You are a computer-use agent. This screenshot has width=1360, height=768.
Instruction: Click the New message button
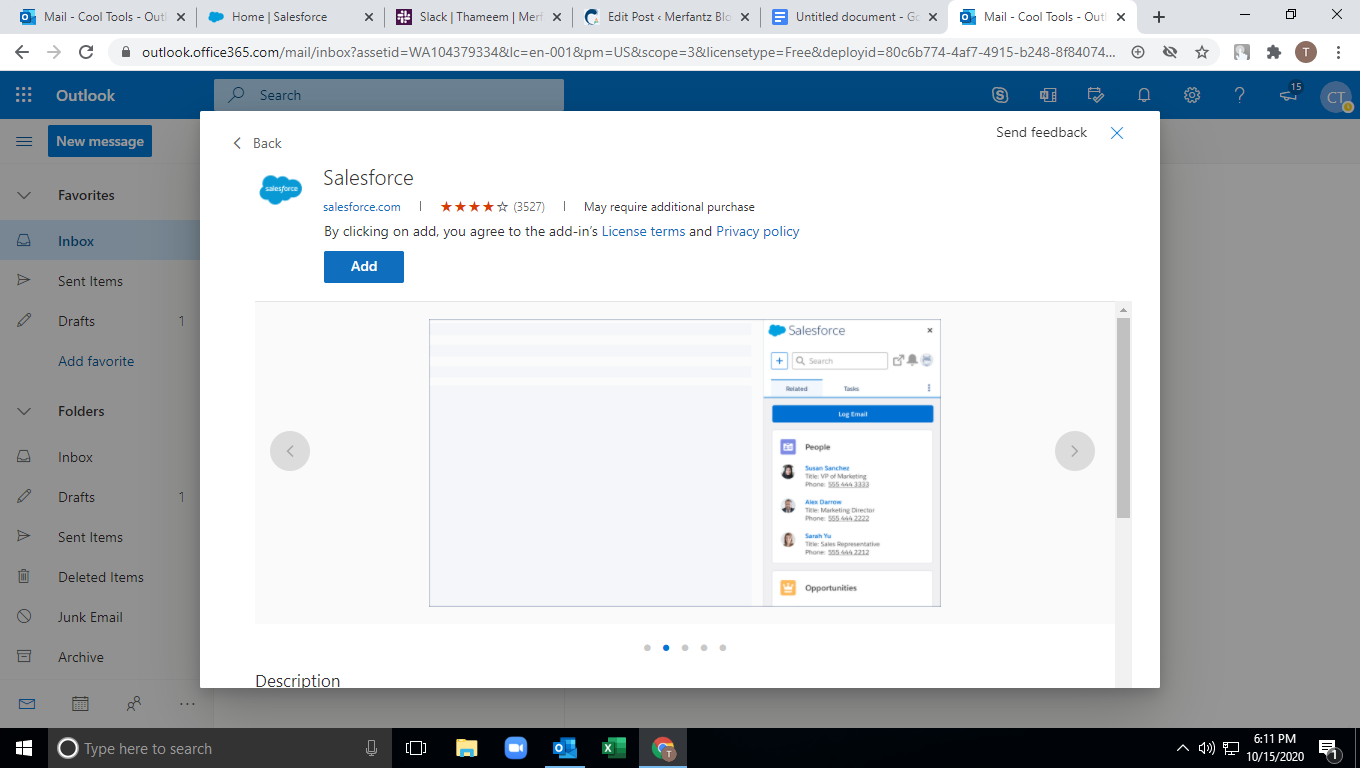click(x=100, y=141)
